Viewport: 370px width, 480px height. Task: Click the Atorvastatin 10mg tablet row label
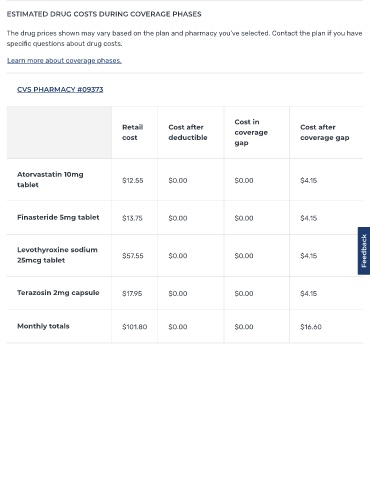[50, 179]
